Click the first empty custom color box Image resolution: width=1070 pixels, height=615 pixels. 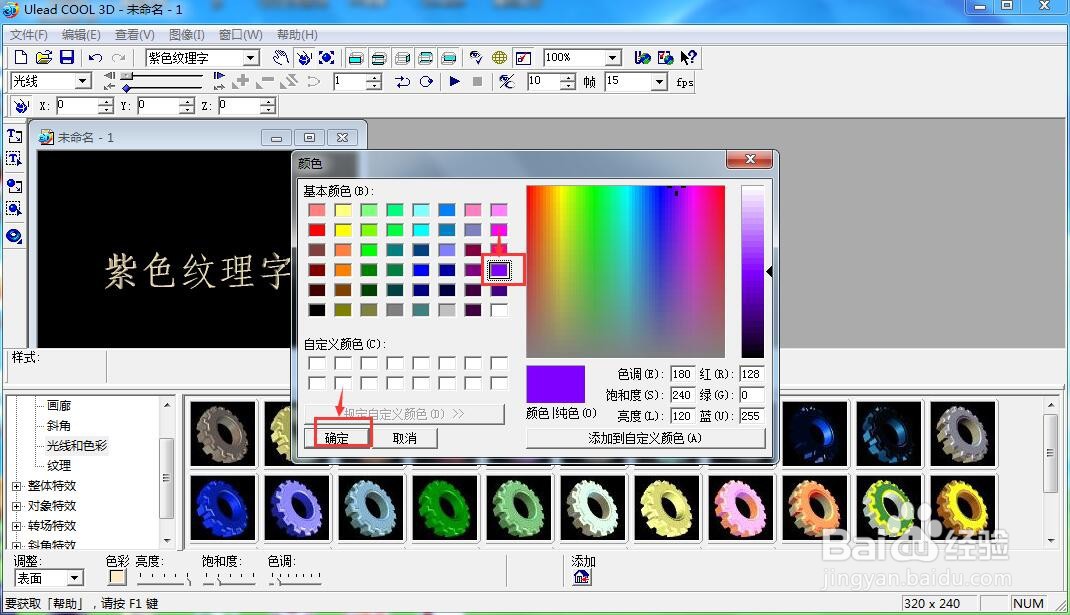(x=317, y=363)
